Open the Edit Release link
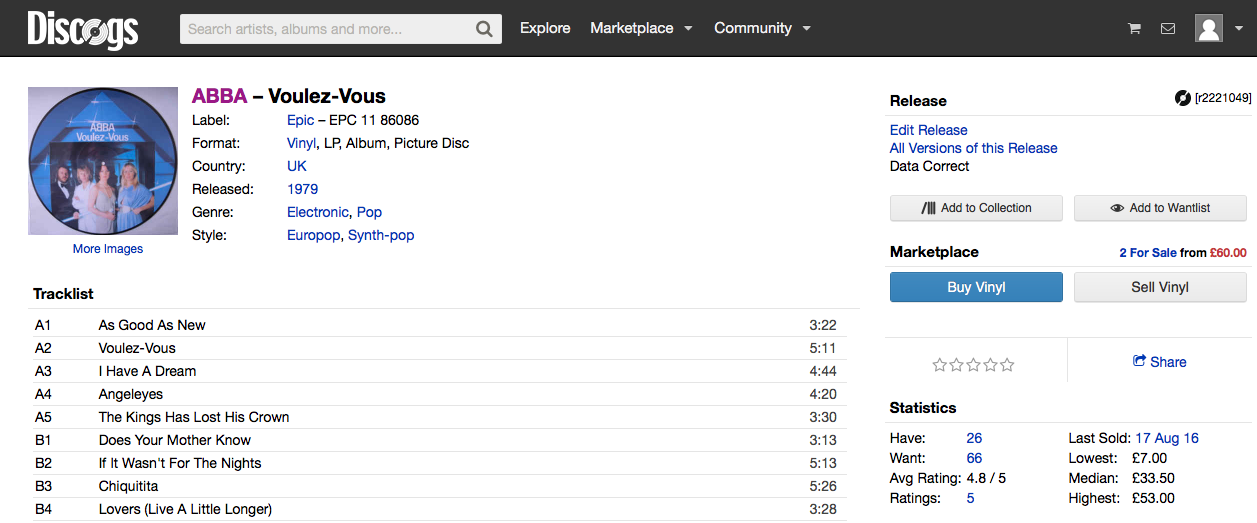The image size is (1257, 523). click(929, 130)
